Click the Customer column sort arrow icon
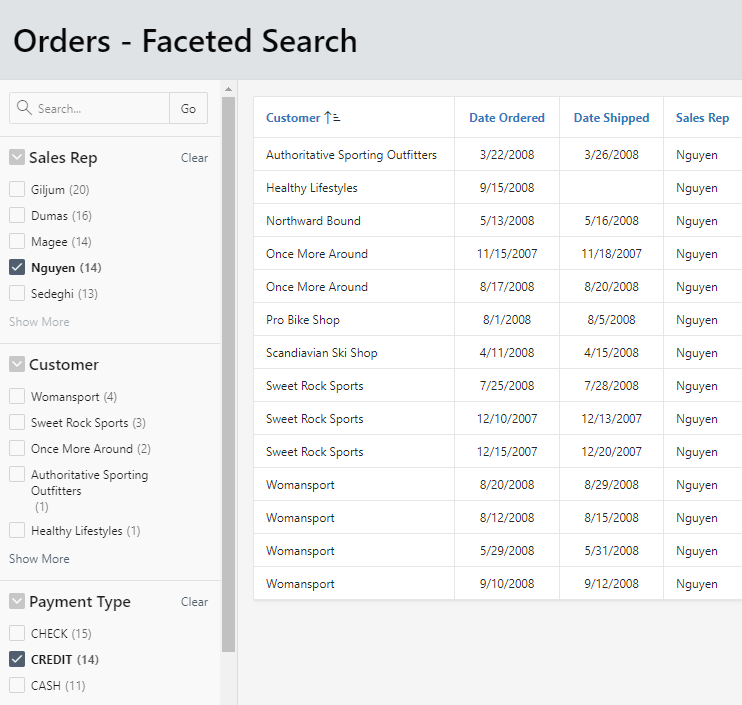 332,118
